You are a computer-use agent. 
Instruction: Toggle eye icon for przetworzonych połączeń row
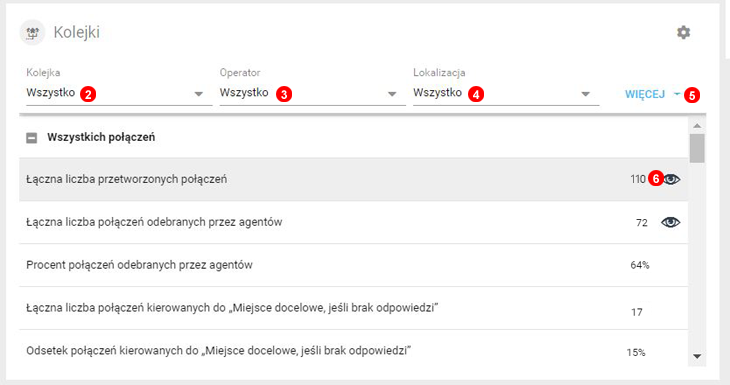(671, 179)
